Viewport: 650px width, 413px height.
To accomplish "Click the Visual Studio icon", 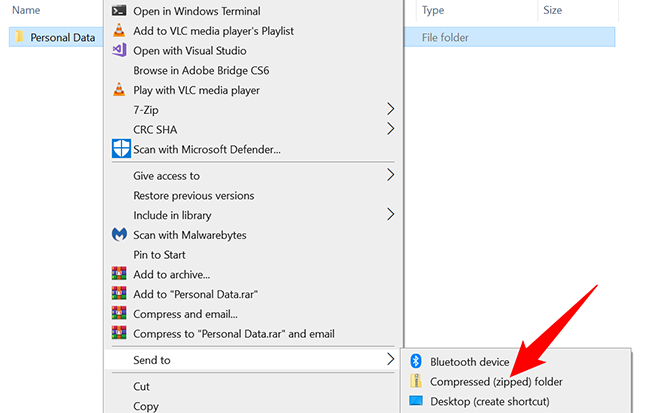I will click(x=119, y=50).
